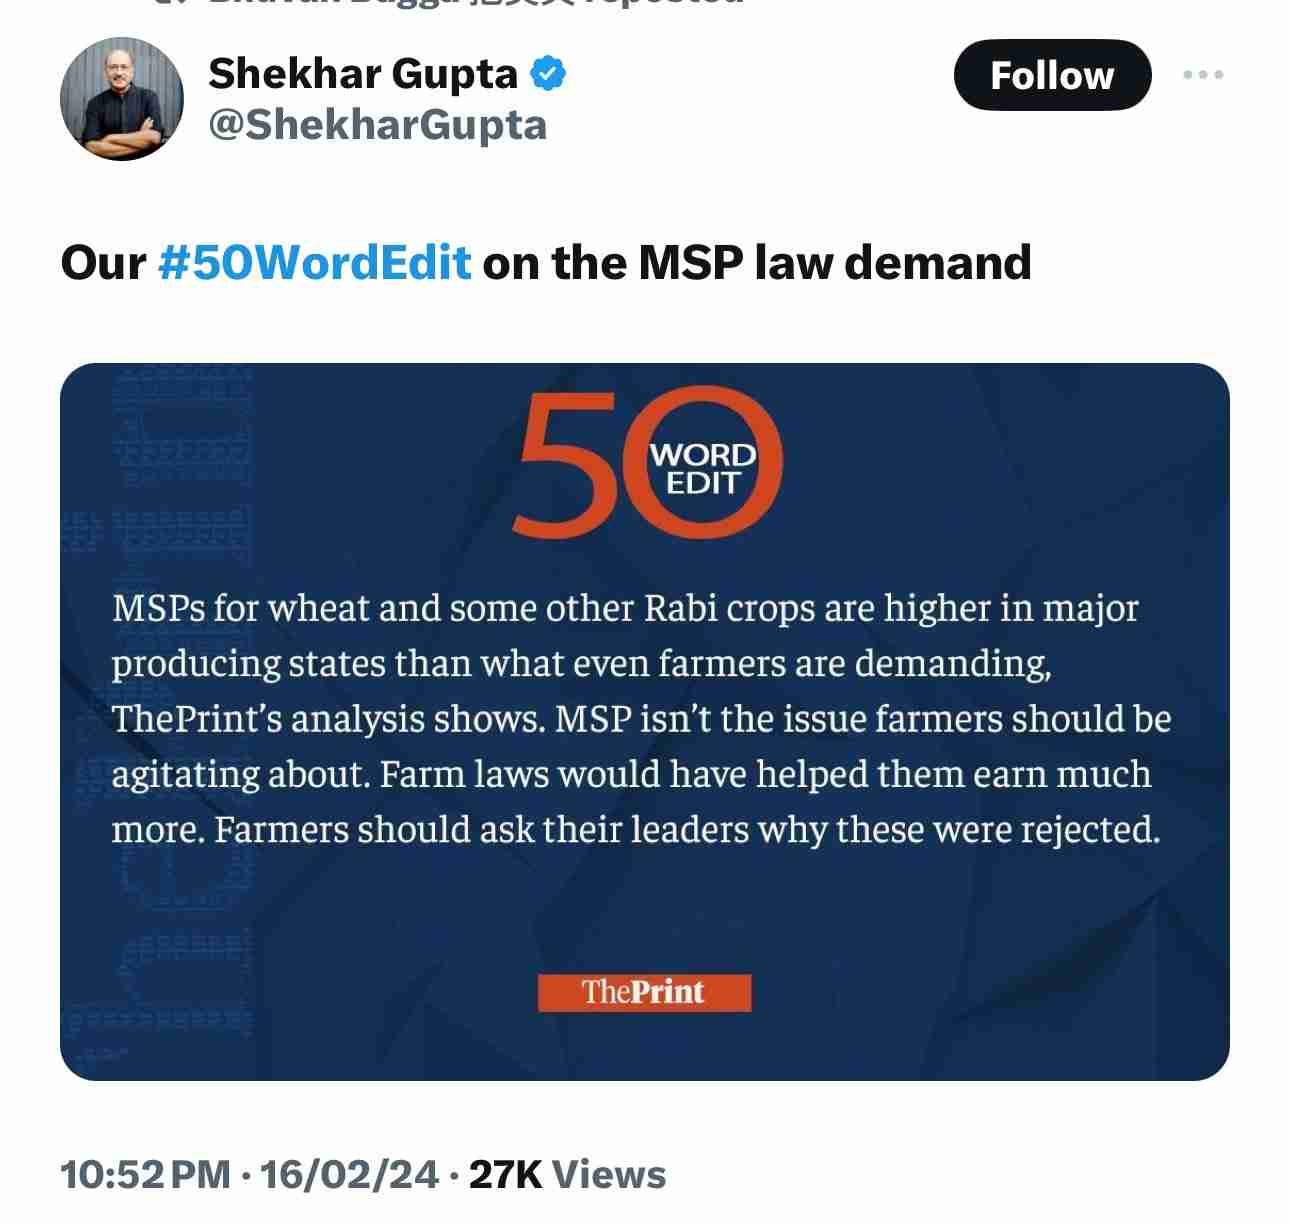Open the @ShekharGupta handle link
This screenshot has width=1289, height=1224.
(377, 126)
